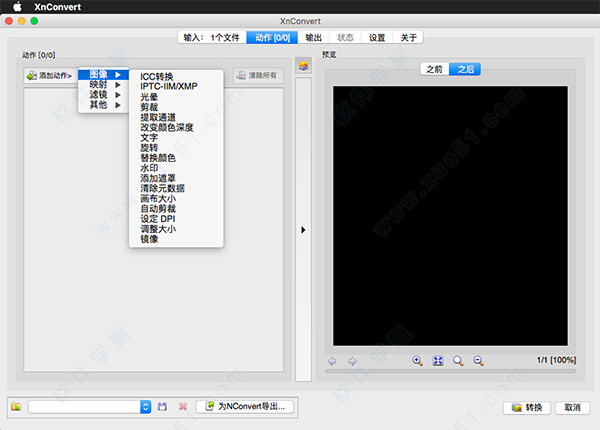Switch to the 设置 tab
Screen dimensions: 600x430
[377, 37]
